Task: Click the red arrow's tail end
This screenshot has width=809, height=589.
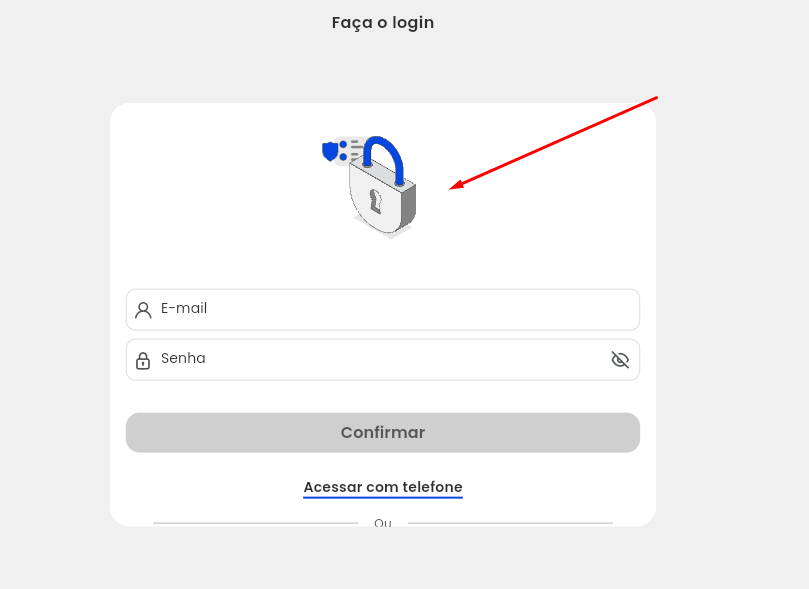Action: click(x=654, y=98)
